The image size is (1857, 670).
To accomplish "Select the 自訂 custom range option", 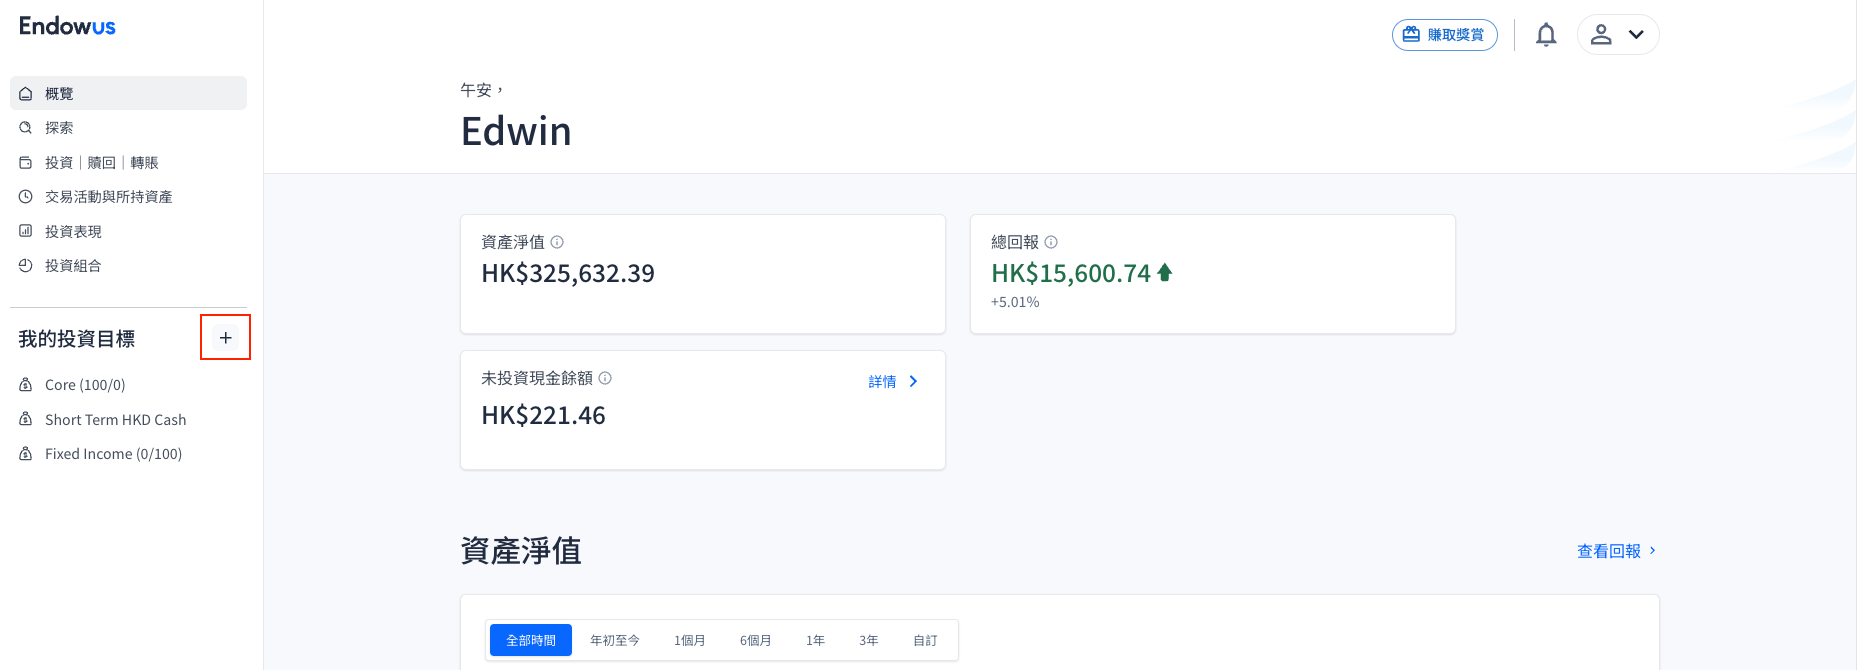I will 925,640.
